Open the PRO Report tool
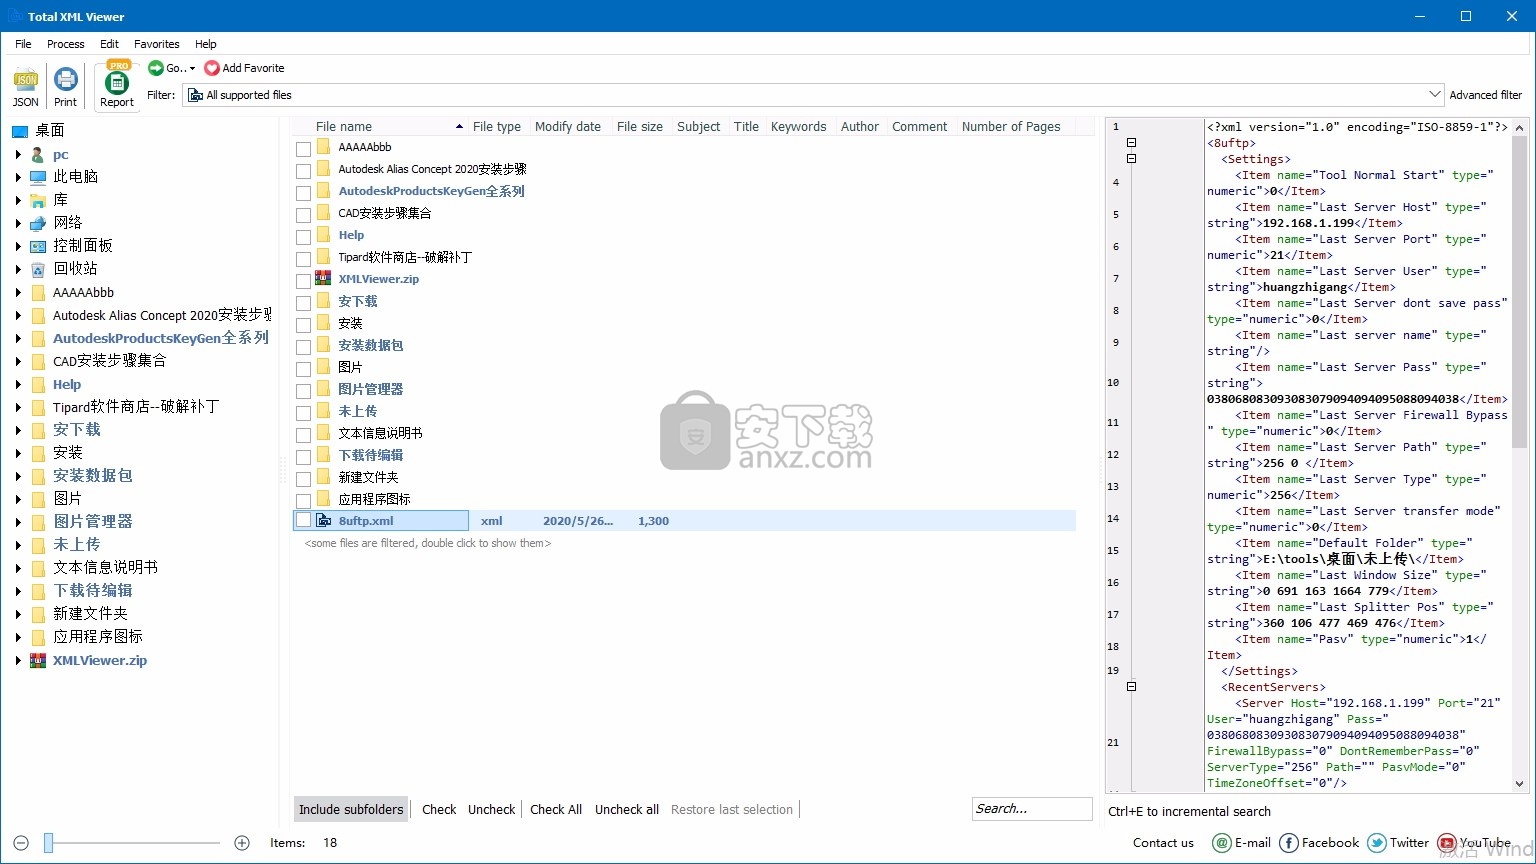Image resolution: width=1536 pixels, height=864 pixels. 117,84
